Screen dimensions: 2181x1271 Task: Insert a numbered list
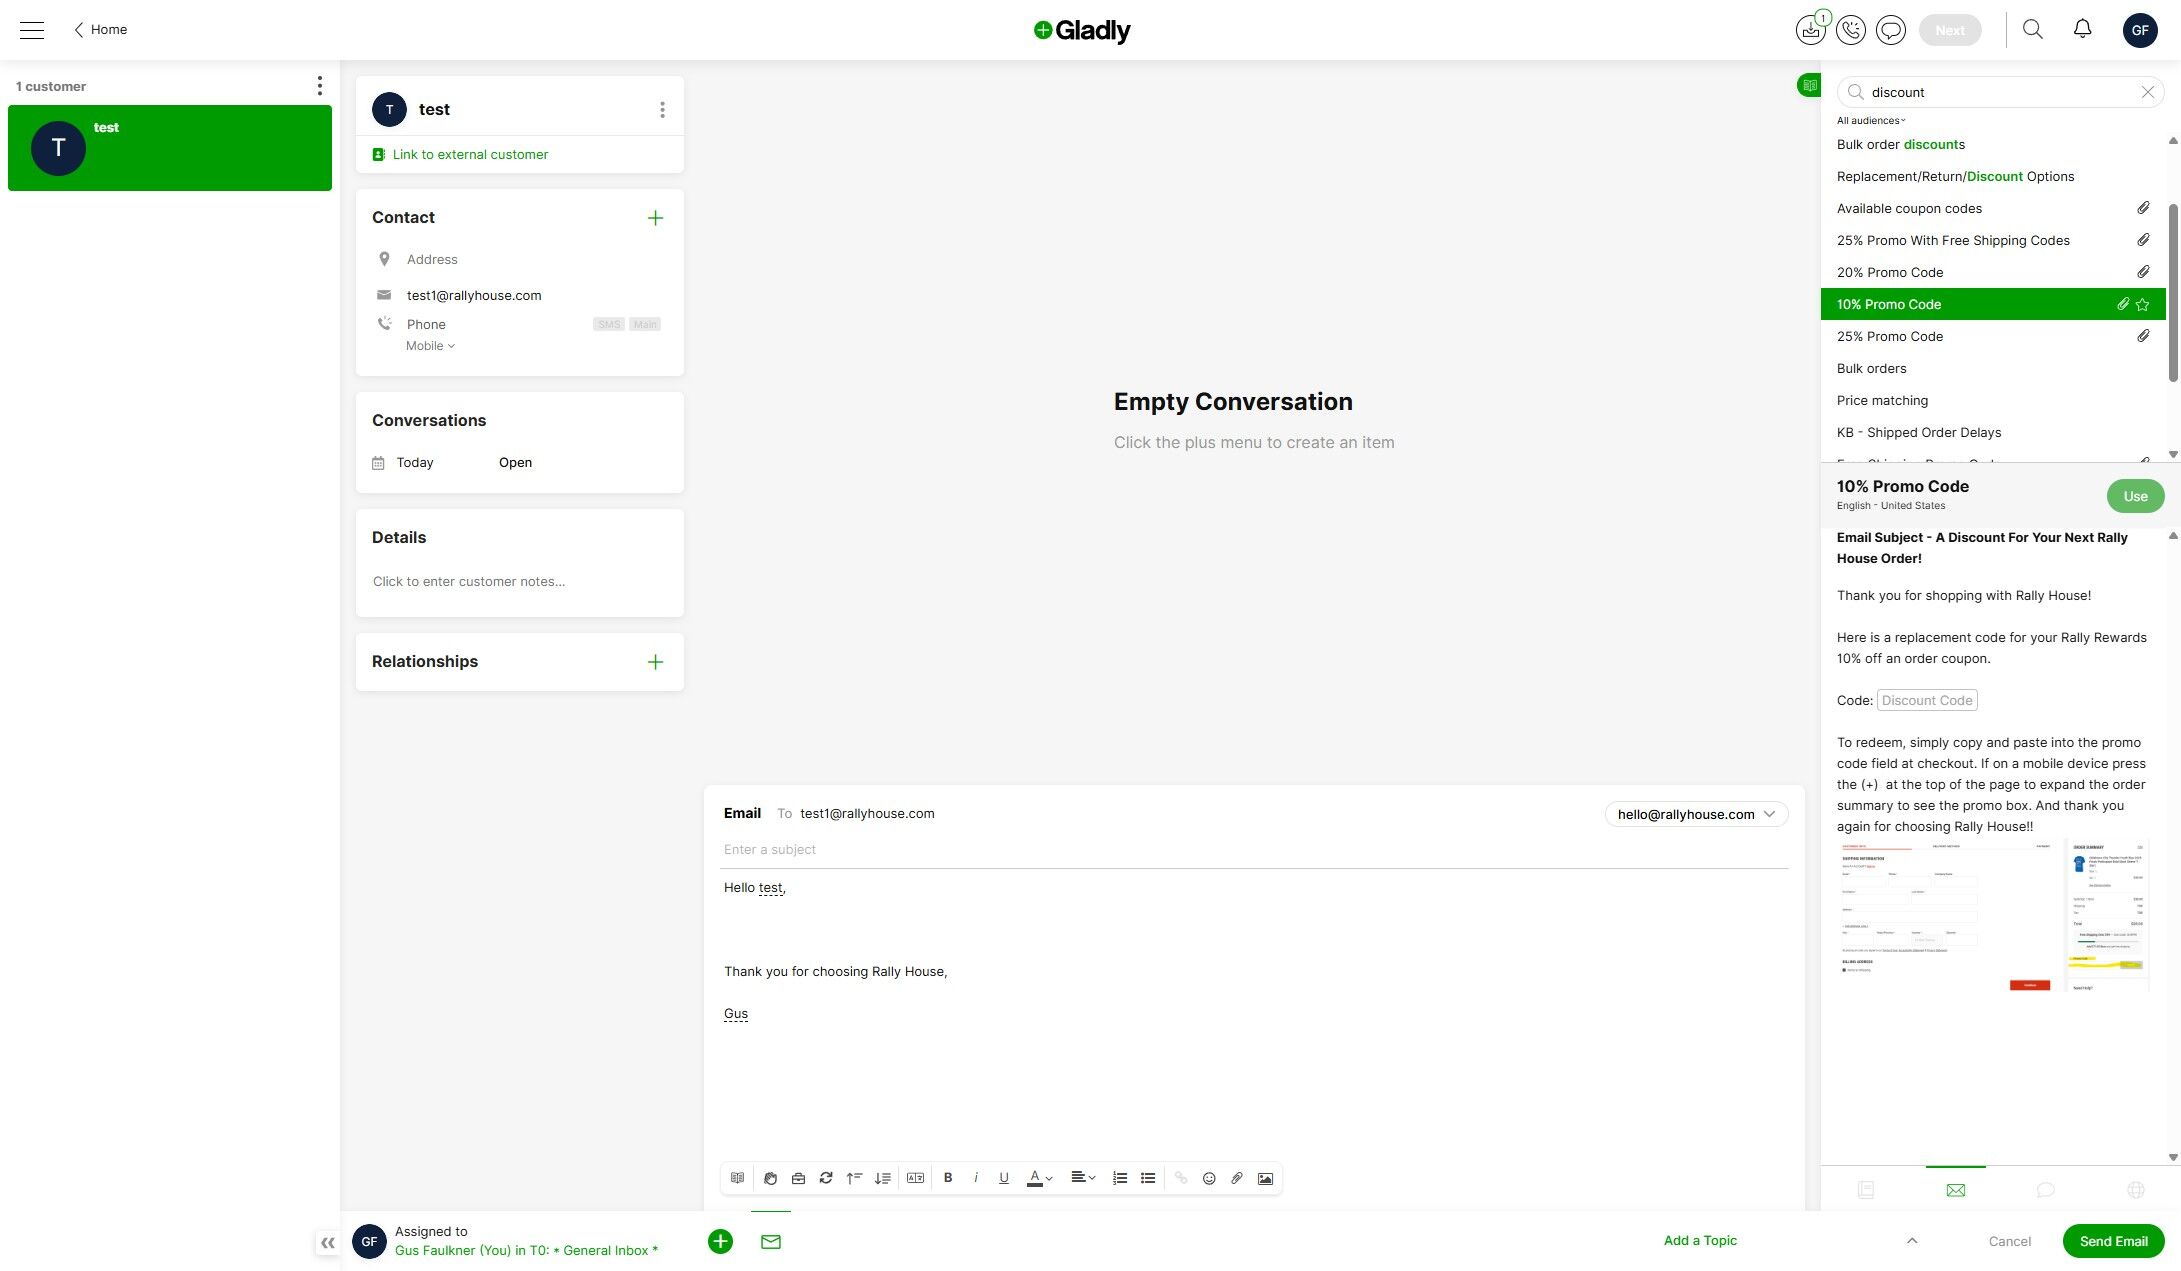tap(1120, 1178)
